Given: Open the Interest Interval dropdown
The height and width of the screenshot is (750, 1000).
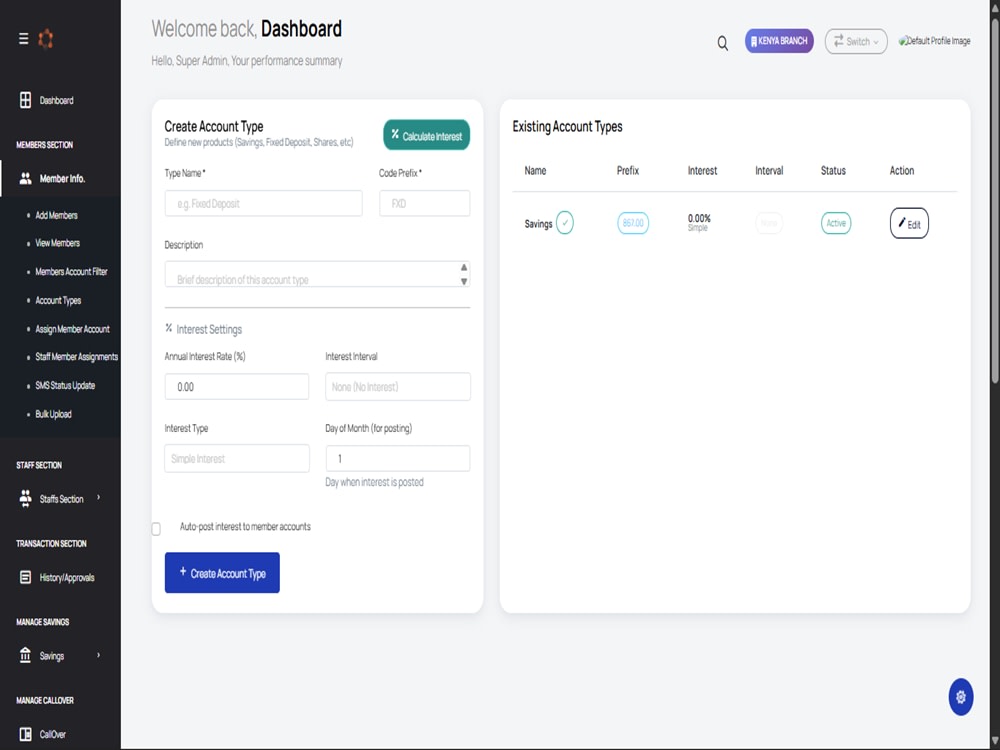Looking at the screenshot, I should (398, 386).
